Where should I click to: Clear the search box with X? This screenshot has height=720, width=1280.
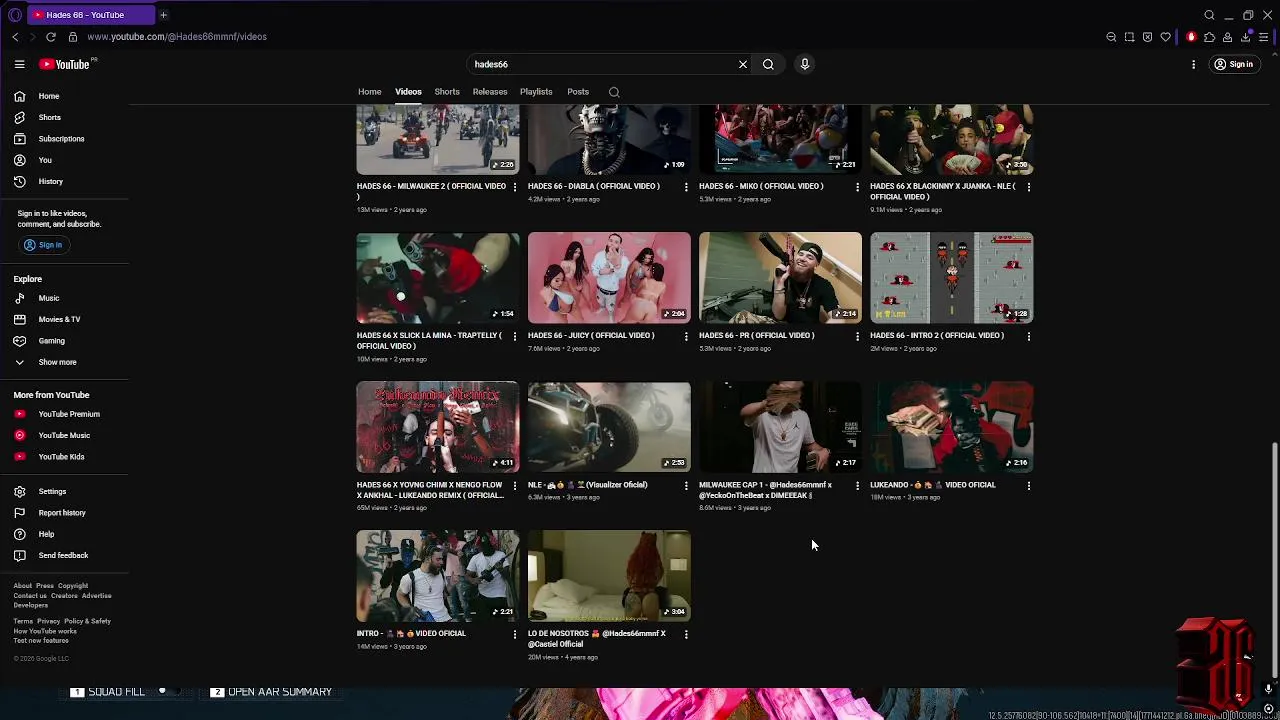click(x=743, y=64)
